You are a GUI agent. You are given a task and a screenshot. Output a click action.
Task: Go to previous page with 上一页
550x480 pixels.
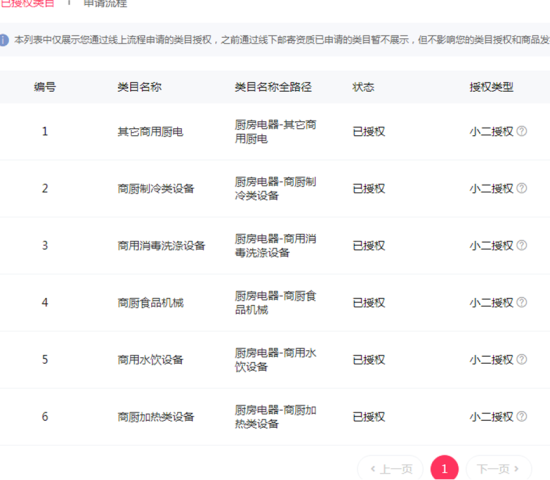point(390,468)
